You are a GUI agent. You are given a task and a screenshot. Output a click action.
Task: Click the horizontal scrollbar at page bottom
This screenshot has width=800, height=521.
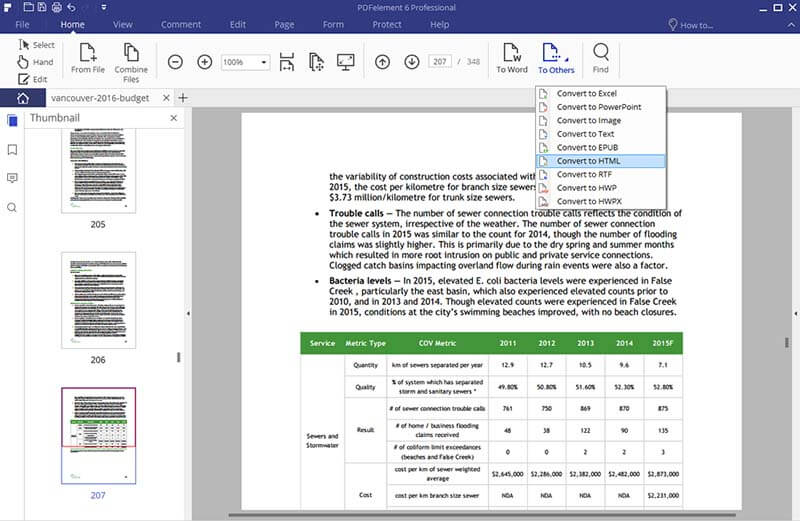482,515
